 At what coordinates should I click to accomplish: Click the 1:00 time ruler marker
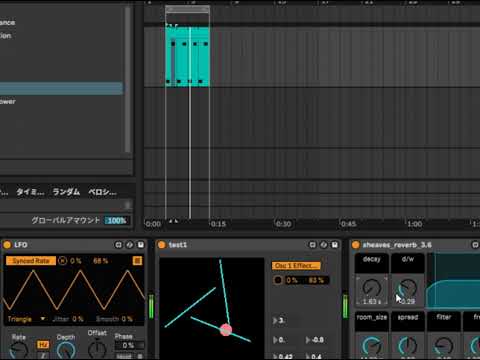[x=414, y=224]
